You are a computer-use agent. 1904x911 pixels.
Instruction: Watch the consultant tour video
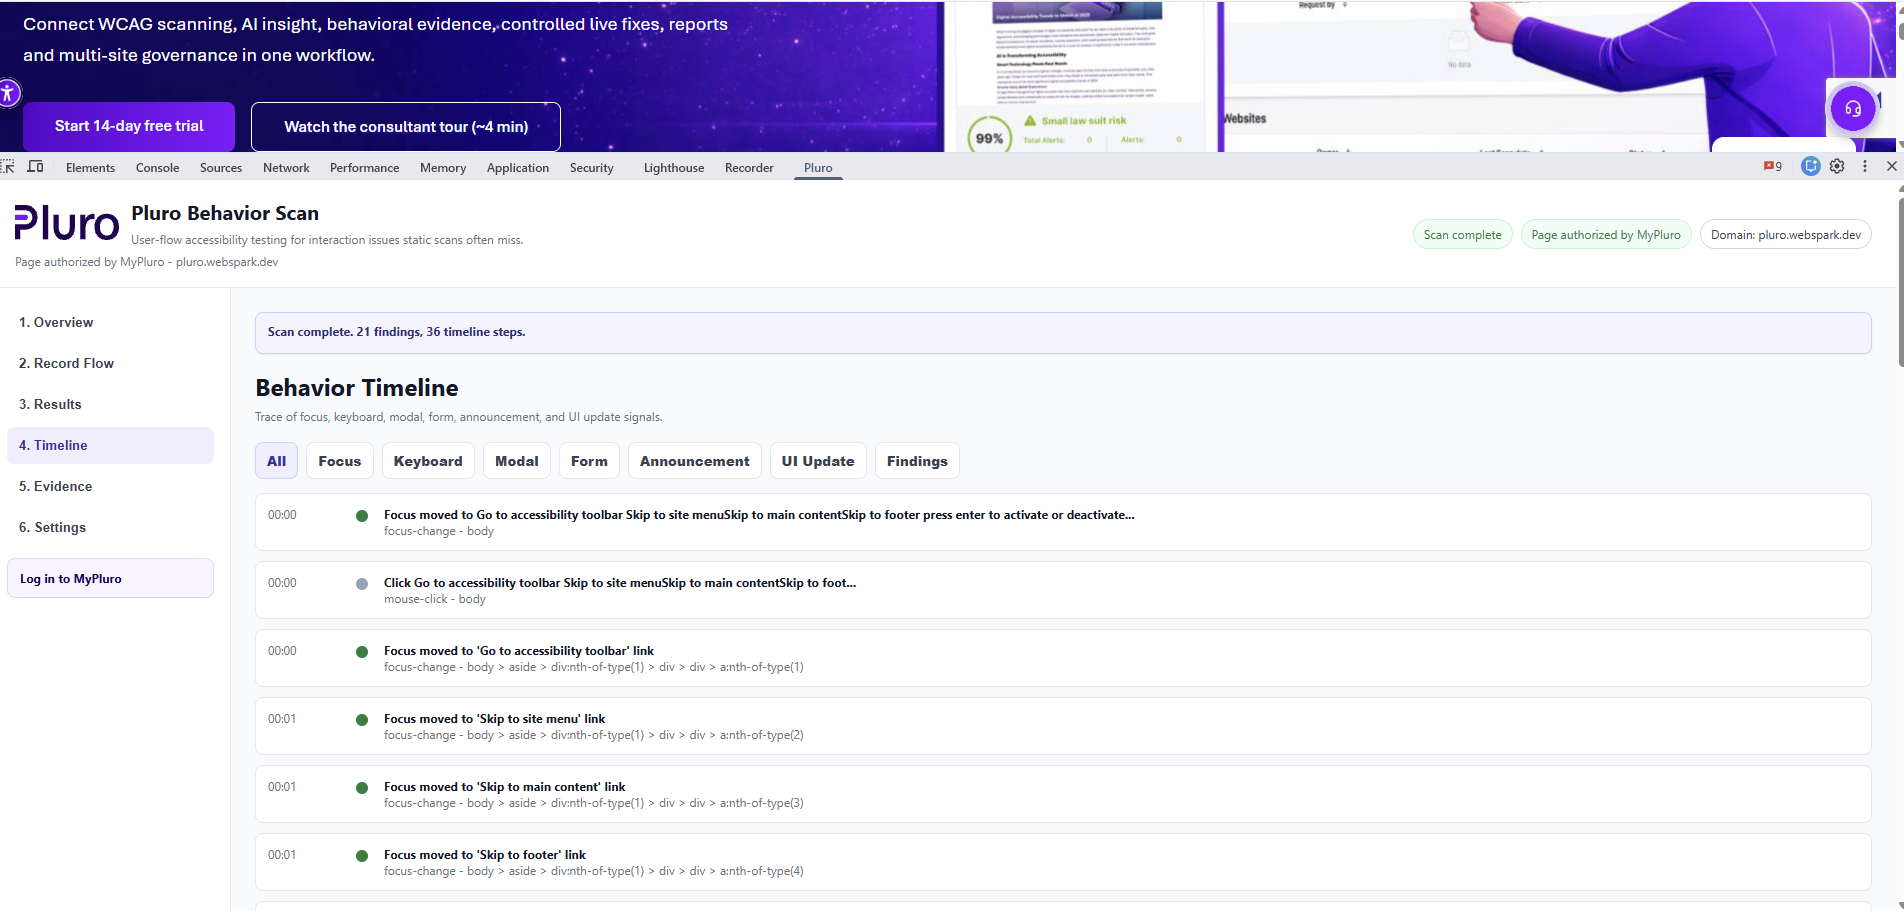[x=406, y=127]
